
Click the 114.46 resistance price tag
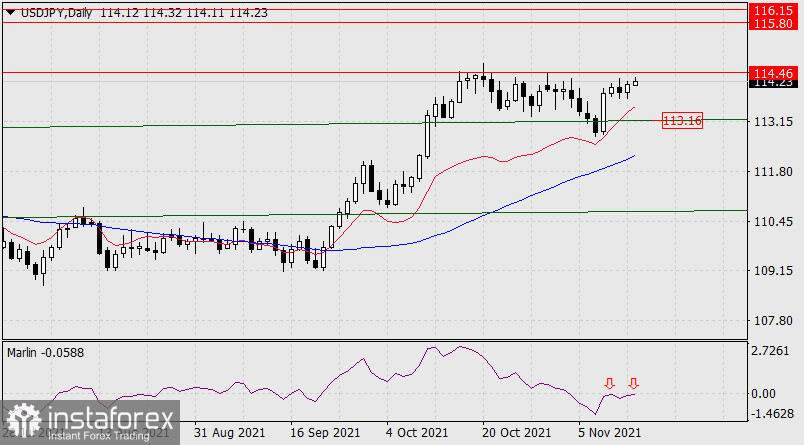773,73
